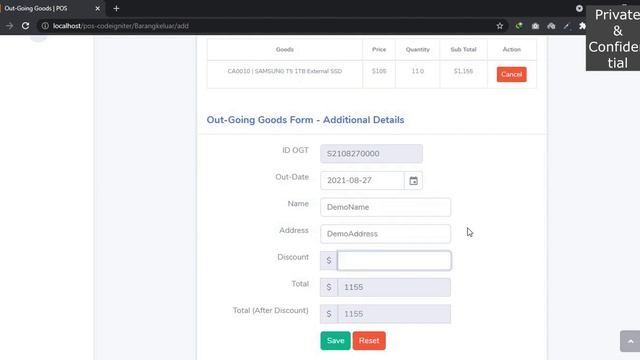
Task: Open the green refresh extension icon
Action: tap(519, 26)
